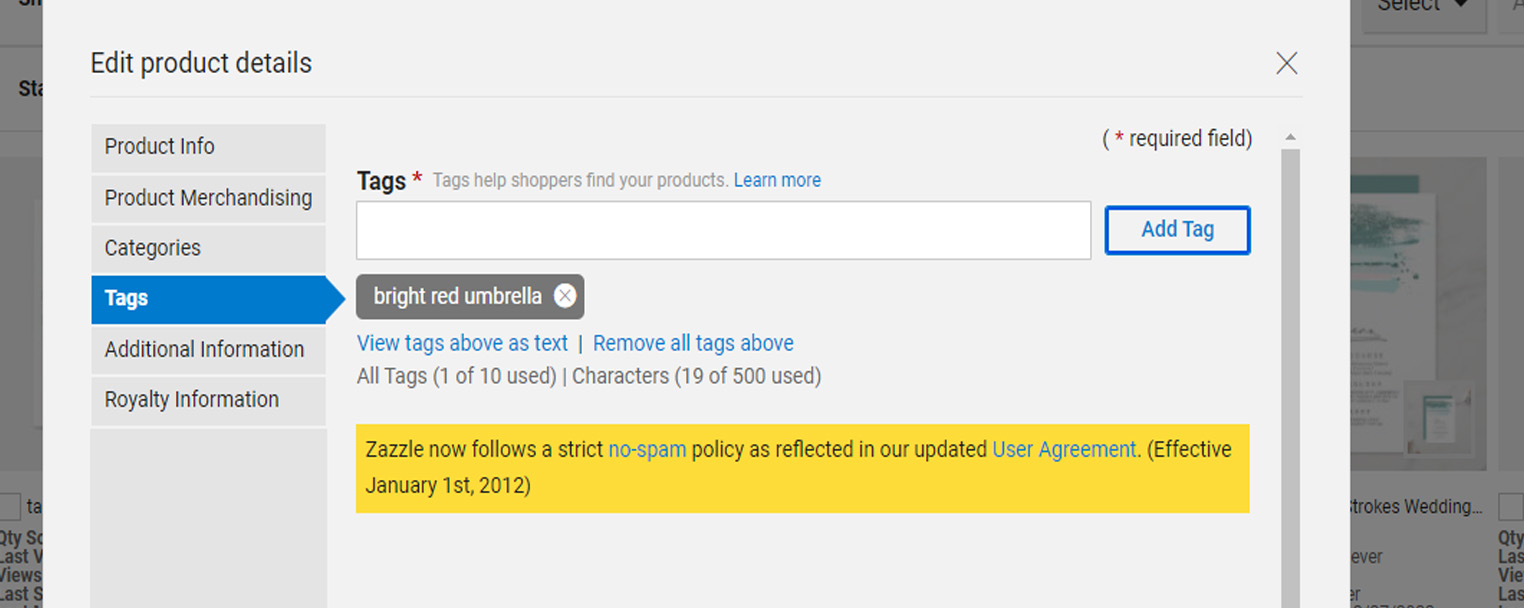Focus the tag text input field
Viewport: 1524px width, 608px height.
pyautogui.click(x=723, y=231)
